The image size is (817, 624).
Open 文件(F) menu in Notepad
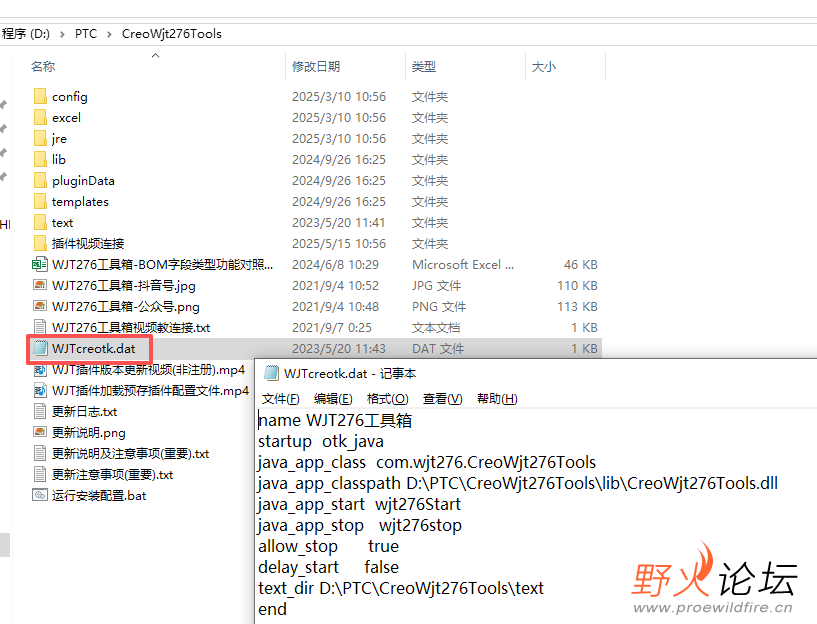(280, 398)
